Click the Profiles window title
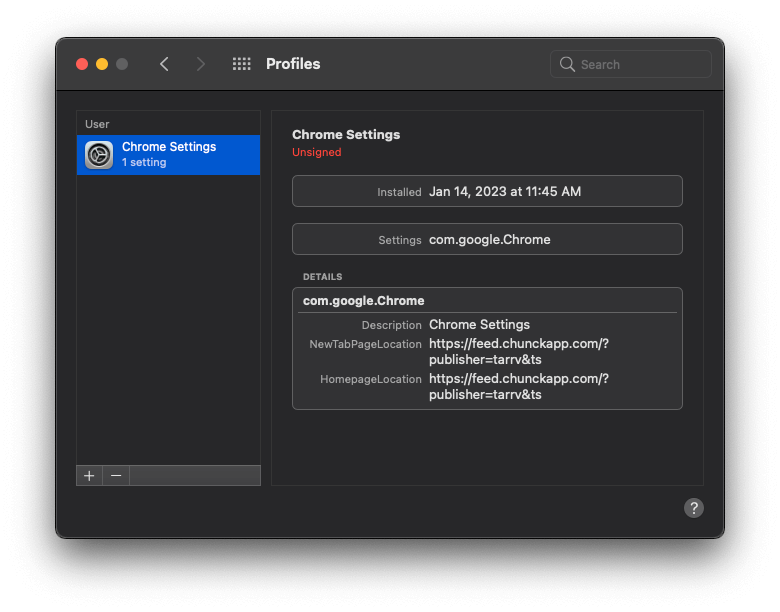 click(x=293, y=64)
